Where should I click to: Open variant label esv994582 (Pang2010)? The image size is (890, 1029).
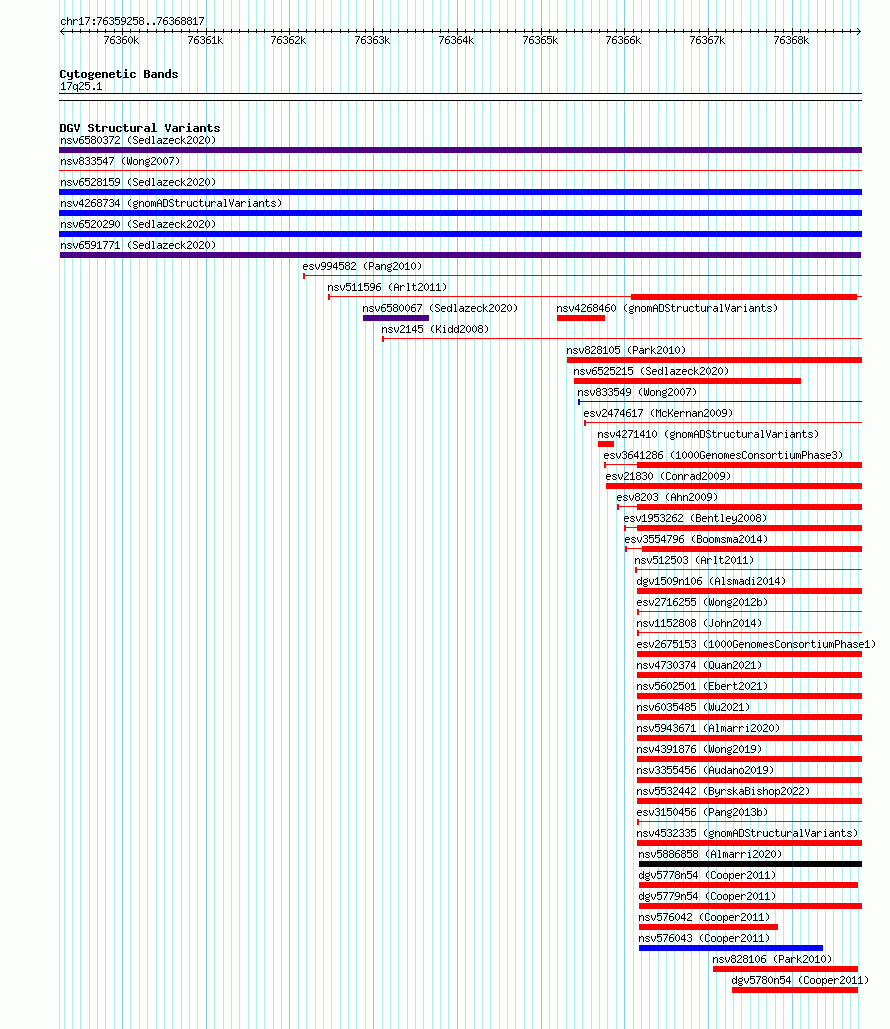[362, 266]
